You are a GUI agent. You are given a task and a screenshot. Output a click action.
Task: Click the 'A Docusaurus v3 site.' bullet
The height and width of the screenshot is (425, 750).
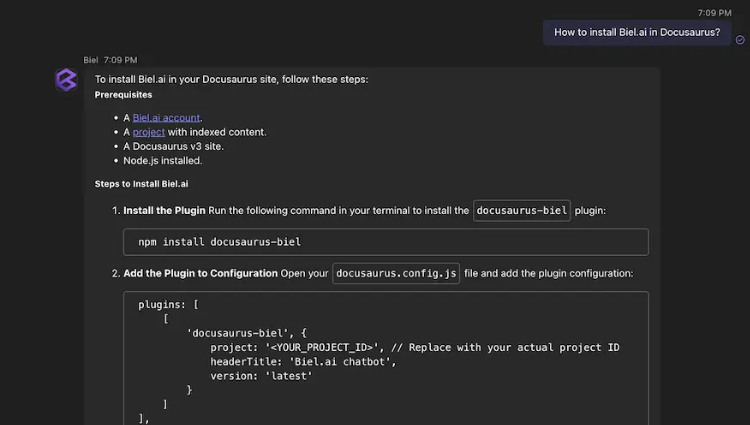click(x=173, y=146)
